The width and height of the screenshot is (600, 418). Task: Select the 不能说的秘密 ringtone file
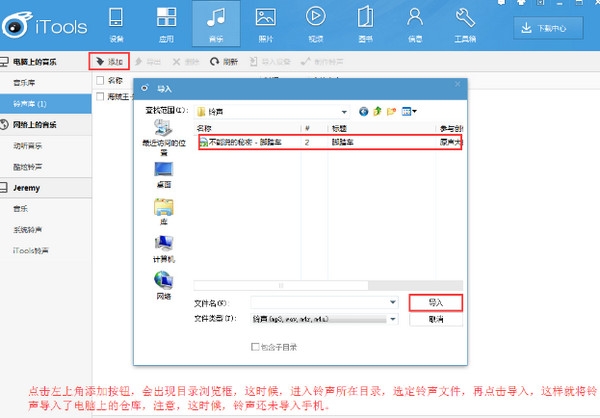[331, 142]
